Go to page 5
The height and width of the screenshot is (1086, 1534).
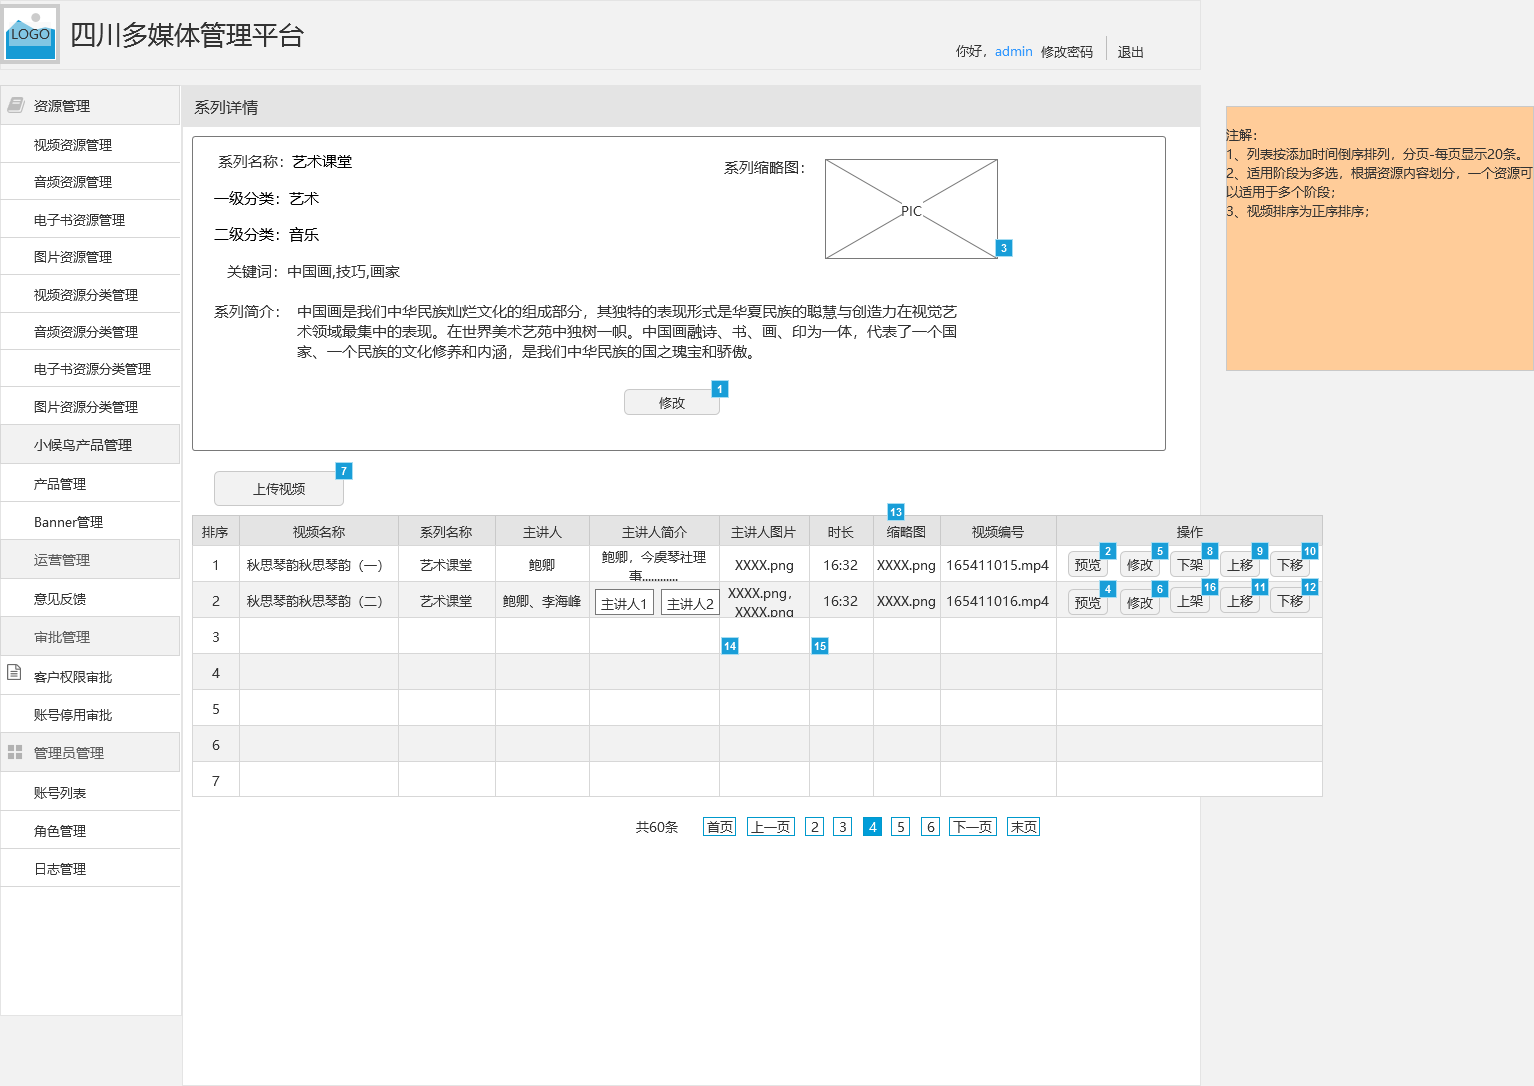click(x=901, y=826)
